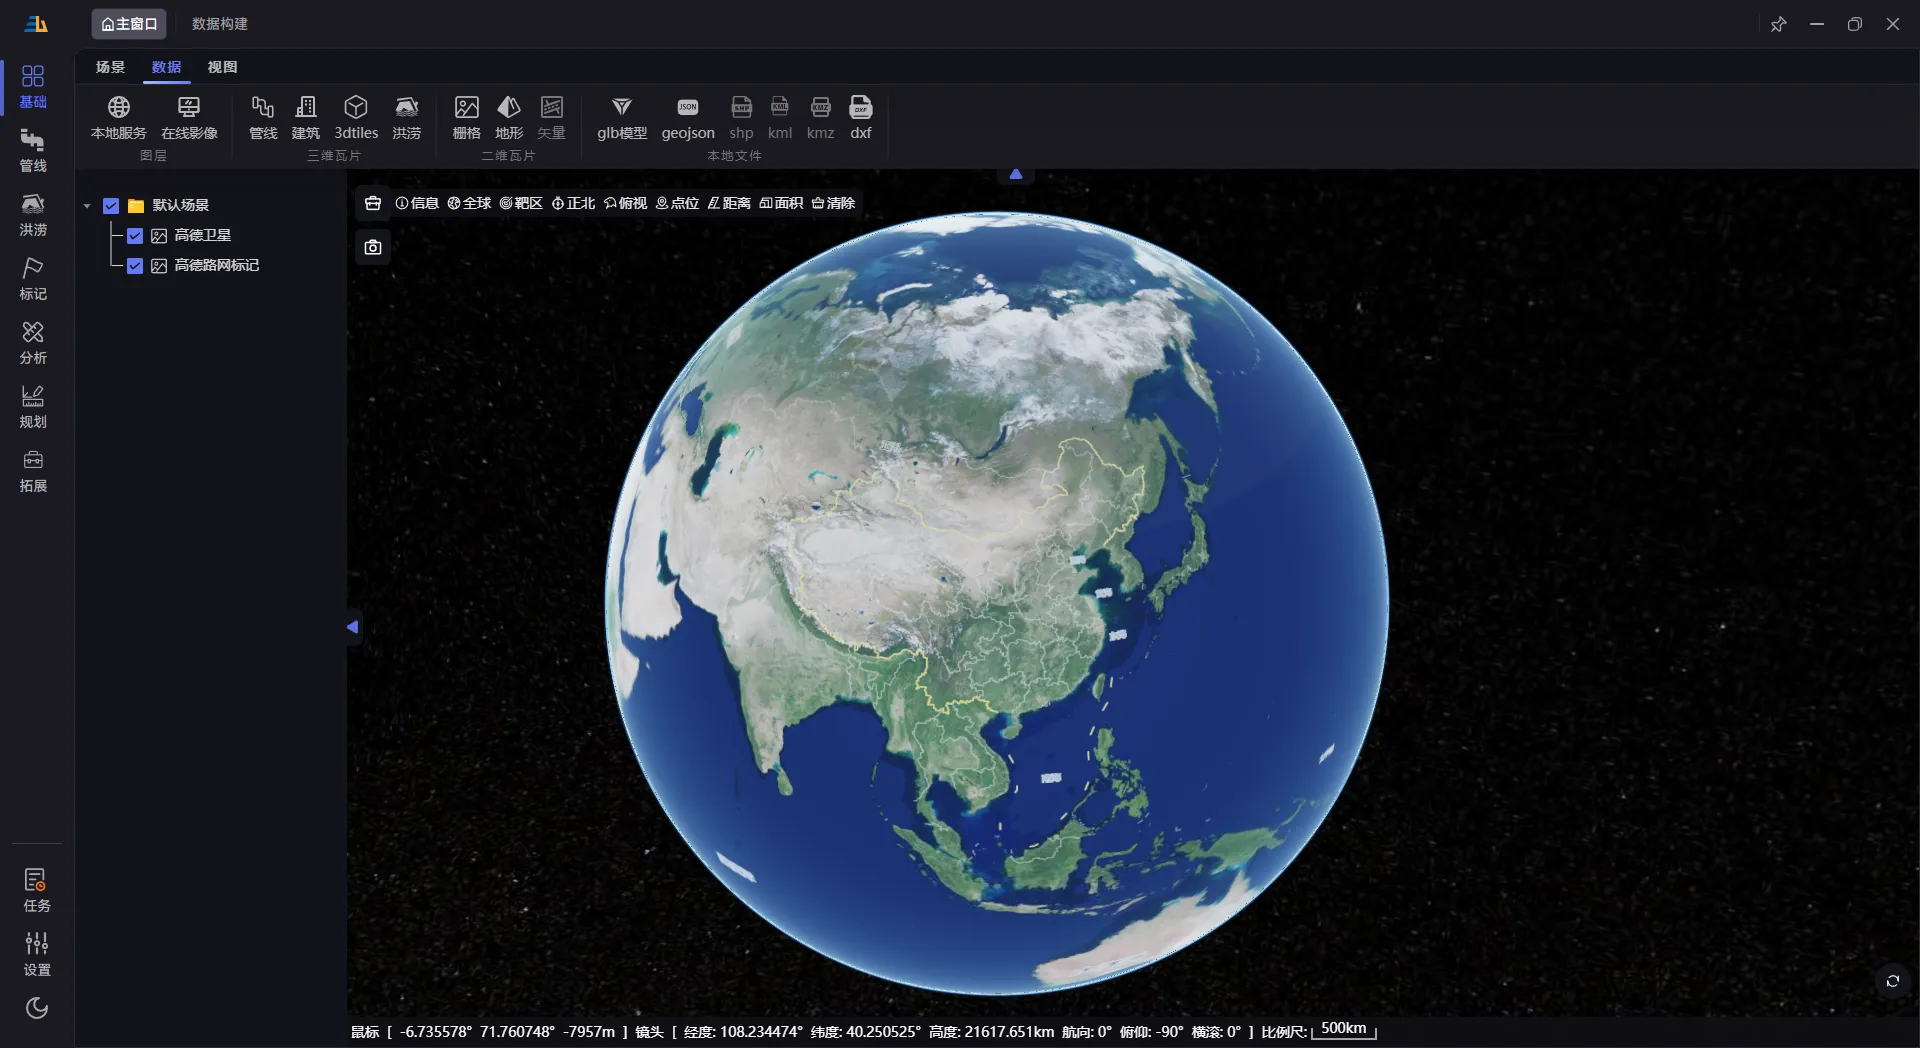1920x1048 pixels.
Task: Toggle the 默认场景 folder checkbox
Action: click(x=111, y=206)
